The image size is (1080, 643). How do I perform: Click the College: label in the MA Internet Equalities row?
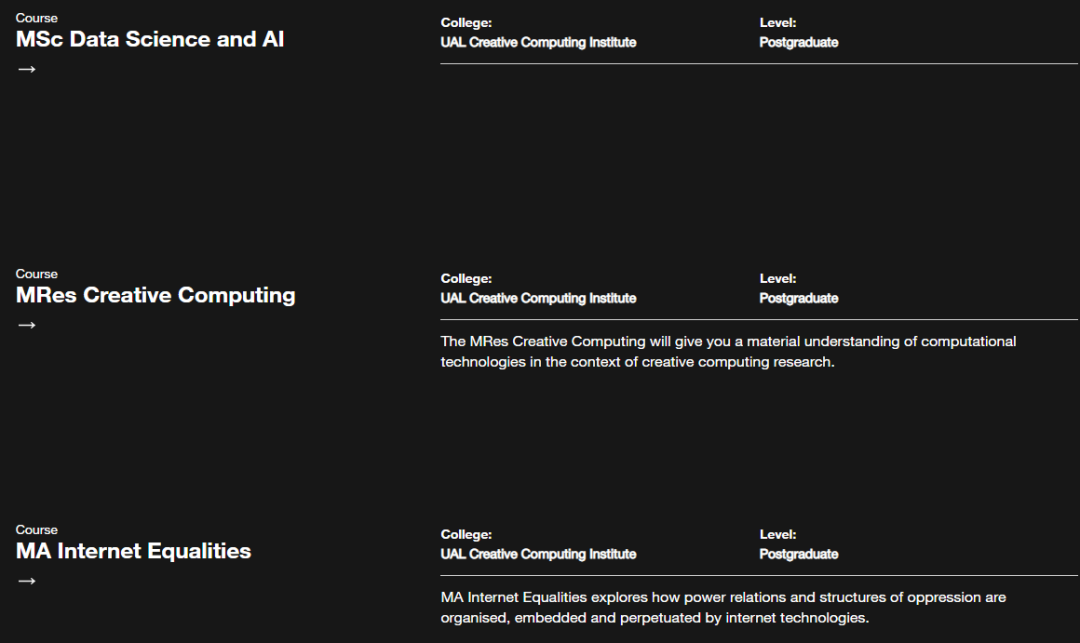coord(466,535)
